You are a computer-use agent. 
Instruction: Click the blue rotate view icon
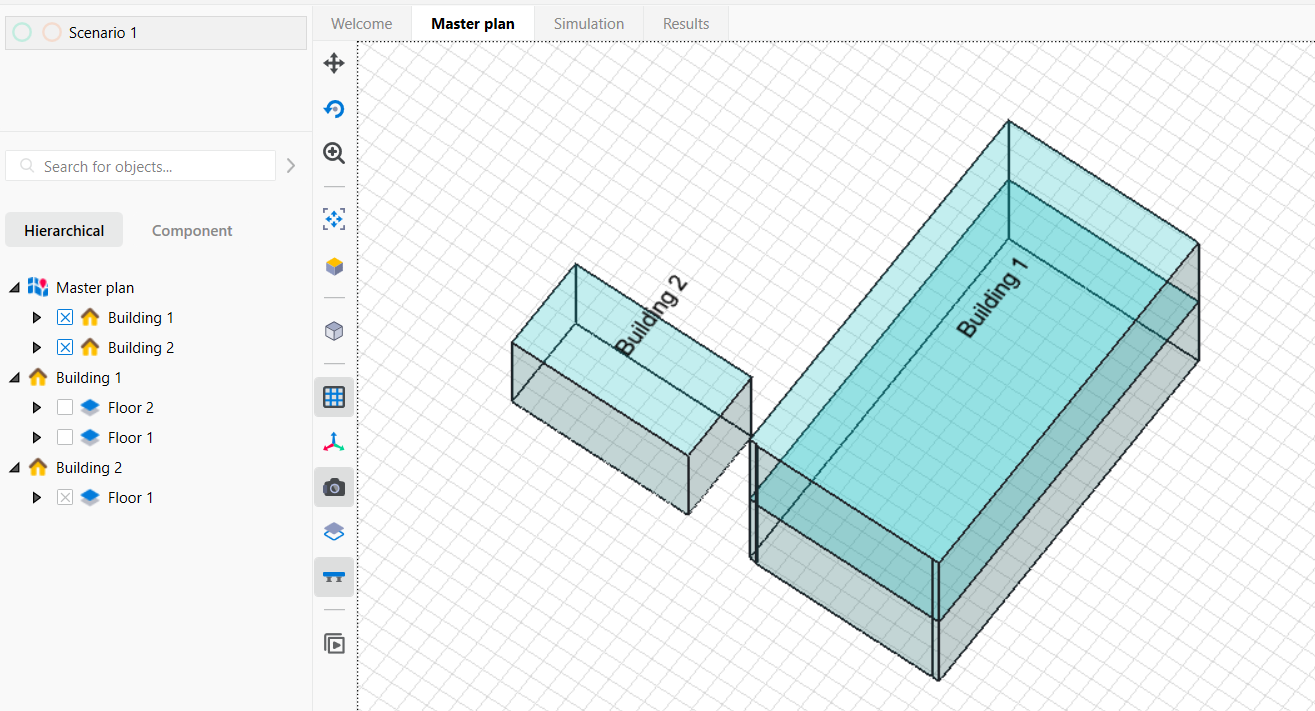tap(334, 109)
